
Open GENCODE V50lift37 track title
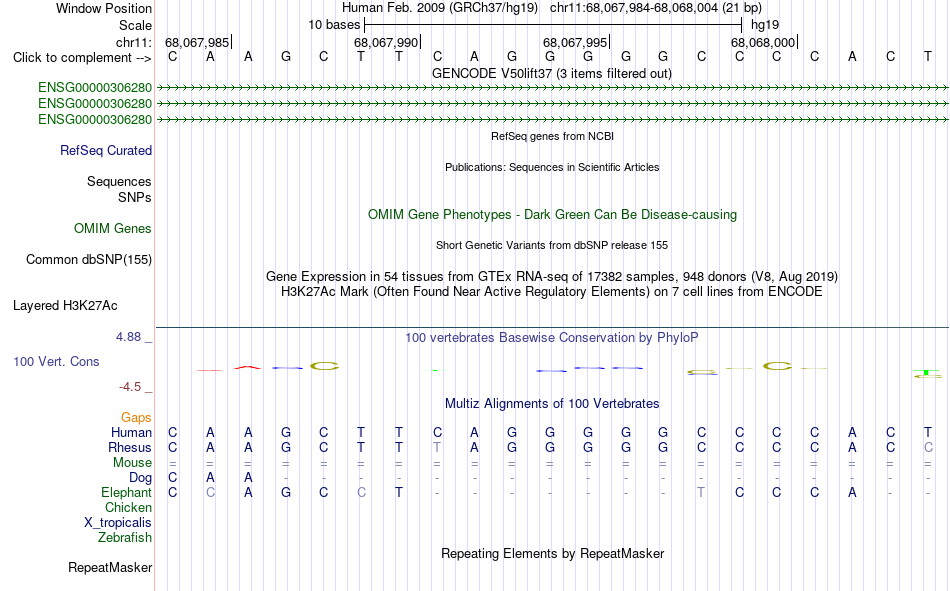click(552, 73)
